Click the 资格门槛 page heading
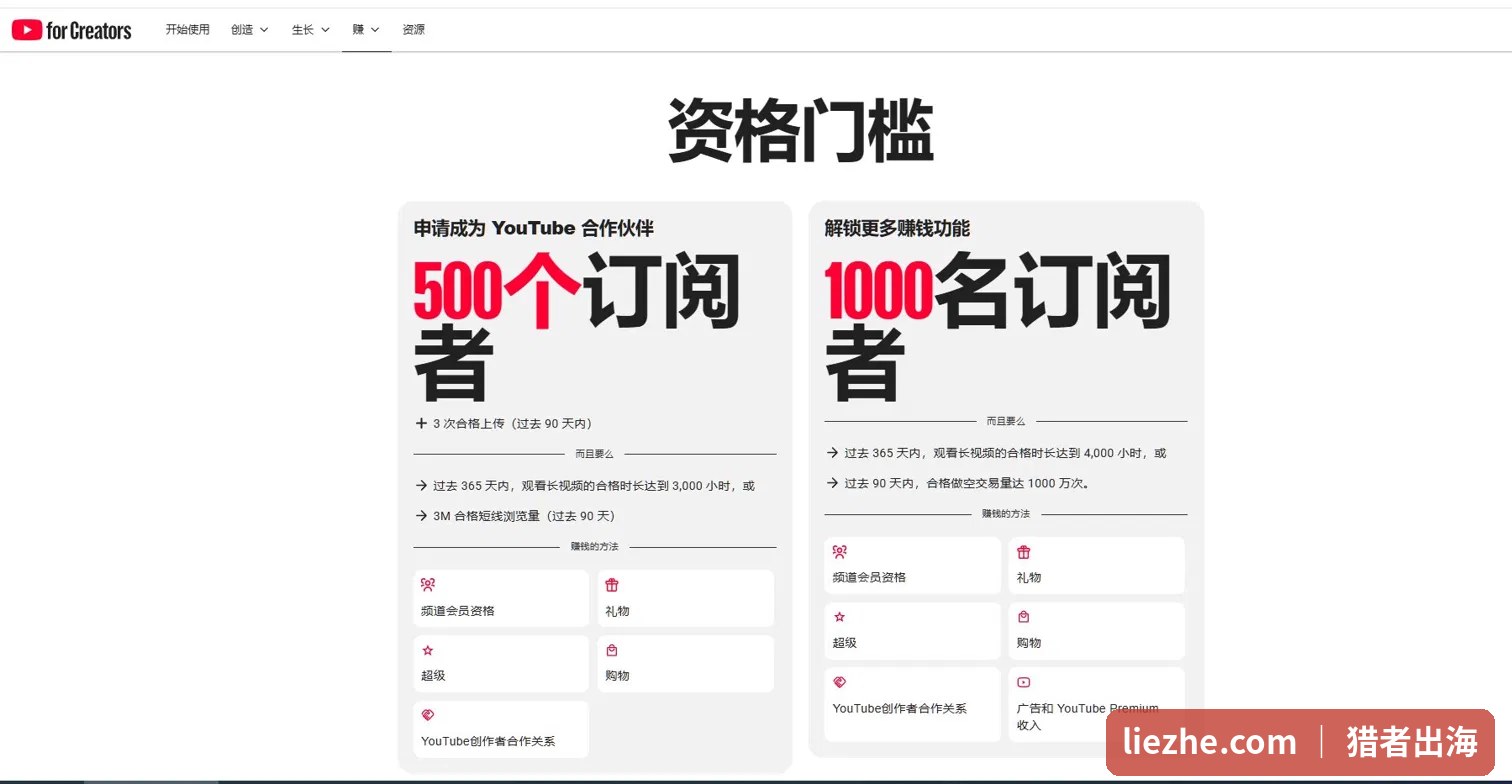The width and height of the screenshot is (1512, 784). pos(800,131)
